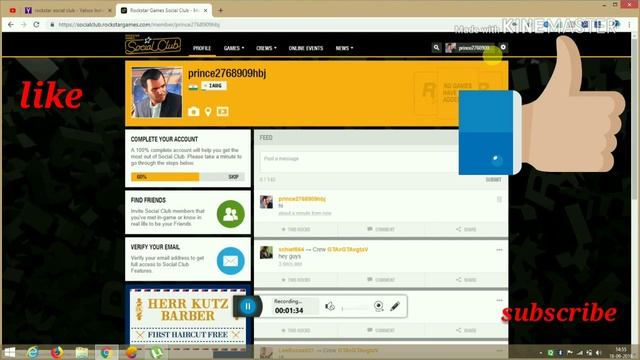Open the ellipsis menu on schat664's post
The width and height of the screenshot is (640, 360).
point(499,250)
